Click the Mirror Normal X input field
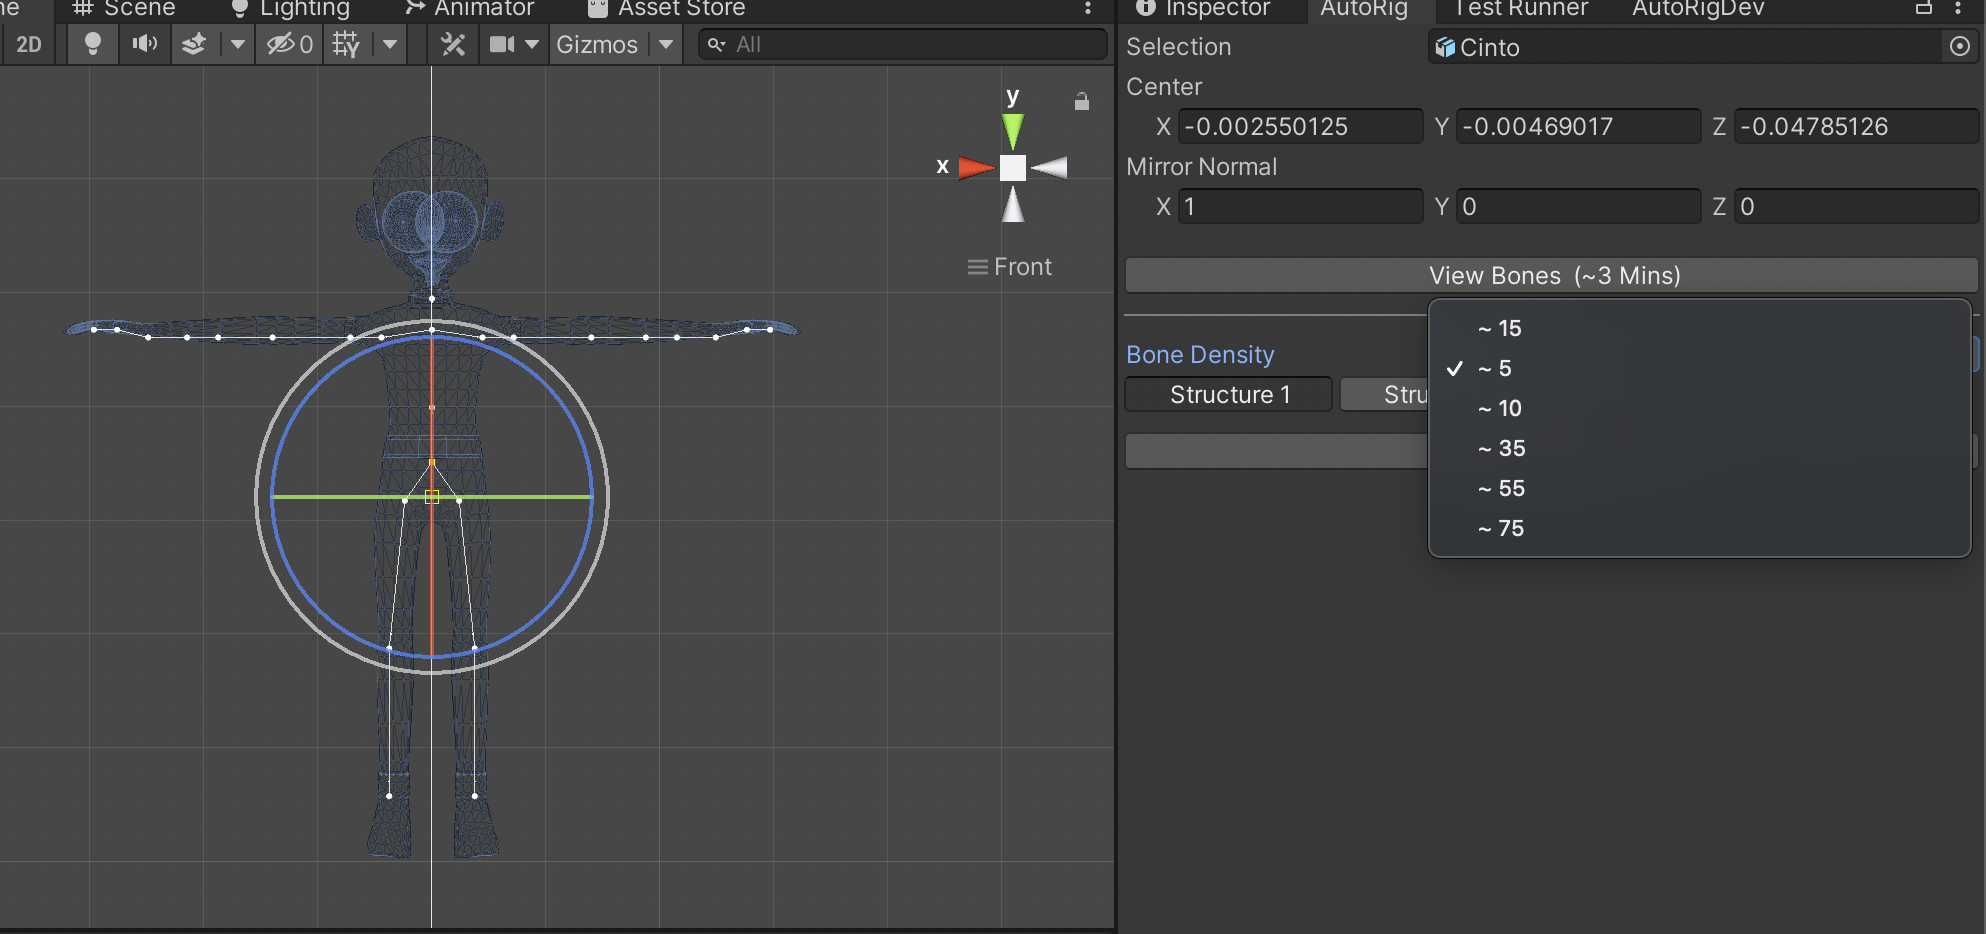 coord(1299,207)
